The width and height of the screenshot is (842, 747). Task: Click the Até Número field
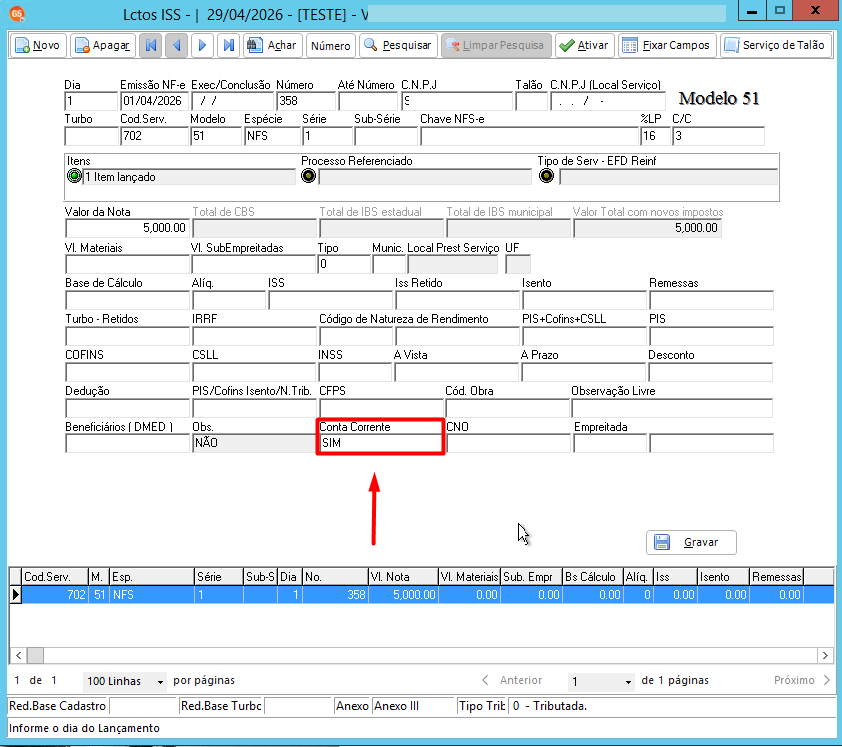pos(368,101)
